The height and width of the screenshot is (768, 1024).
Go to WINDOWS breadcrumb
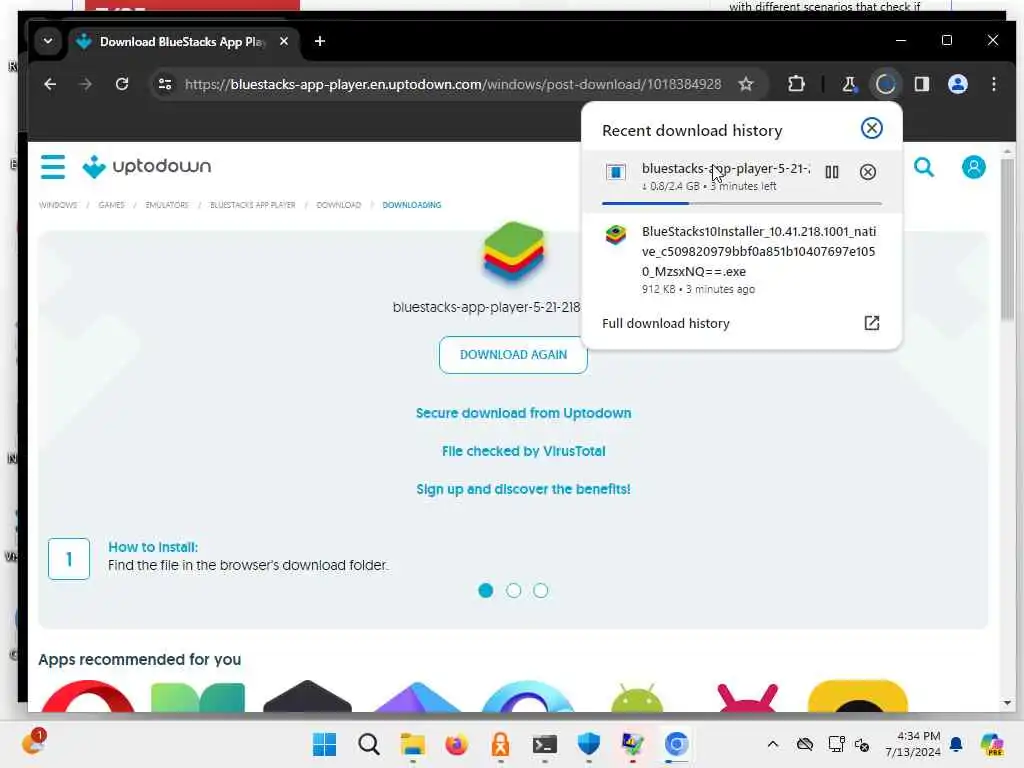58,205
